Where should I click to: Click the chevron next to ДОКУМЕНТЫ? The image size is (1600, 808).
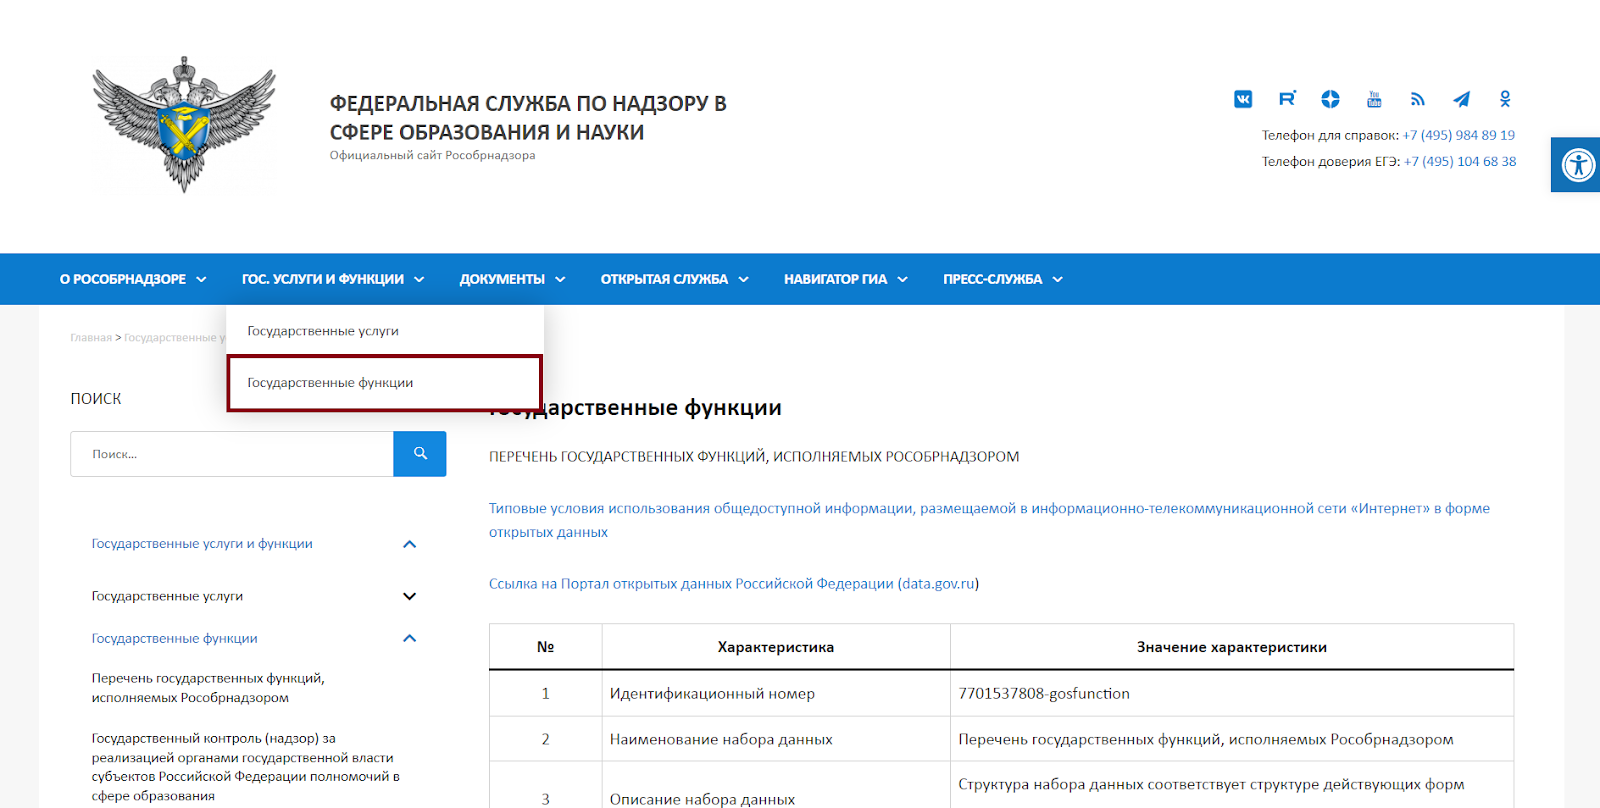[x=560, y=279]
